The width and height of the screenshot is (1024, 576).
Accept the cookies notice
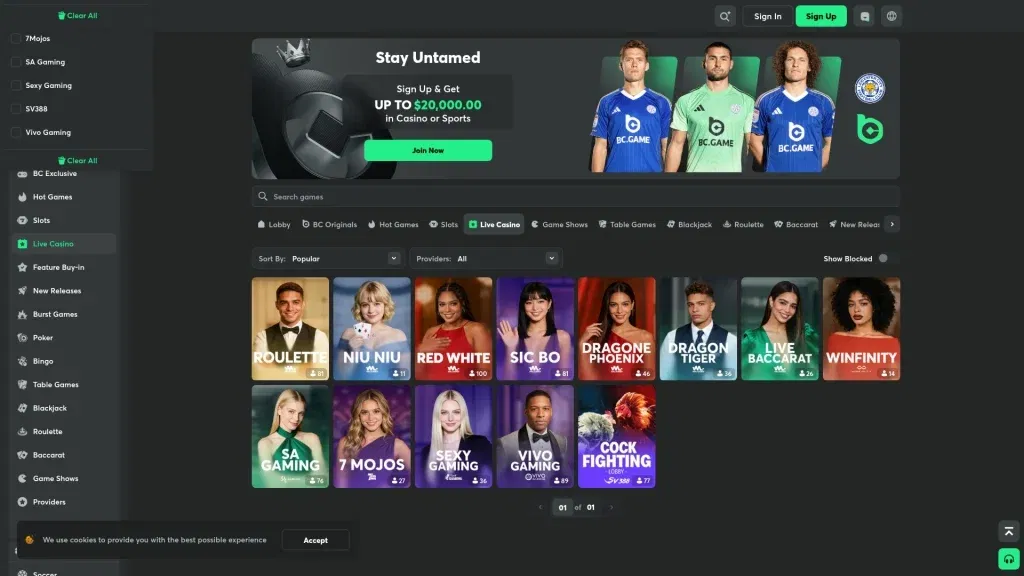click(x=315, y=540)
